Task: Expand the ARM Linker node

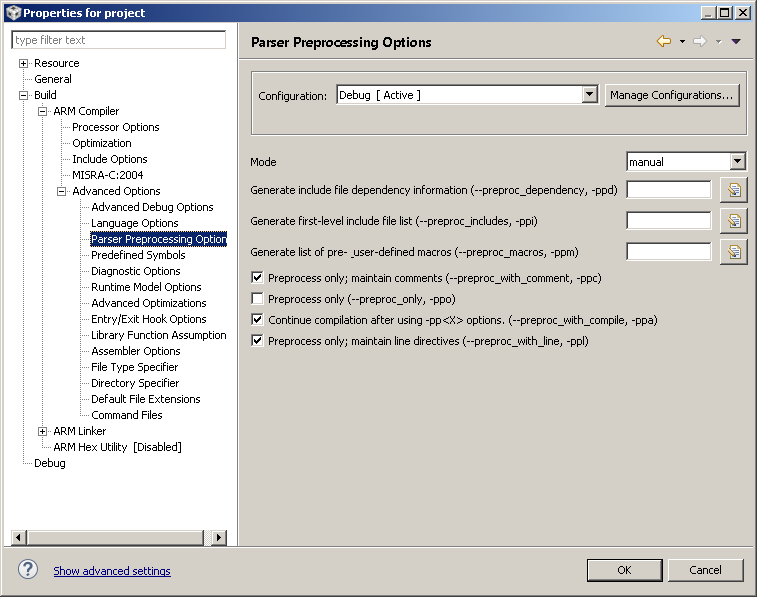Action: tap(42, 431)
